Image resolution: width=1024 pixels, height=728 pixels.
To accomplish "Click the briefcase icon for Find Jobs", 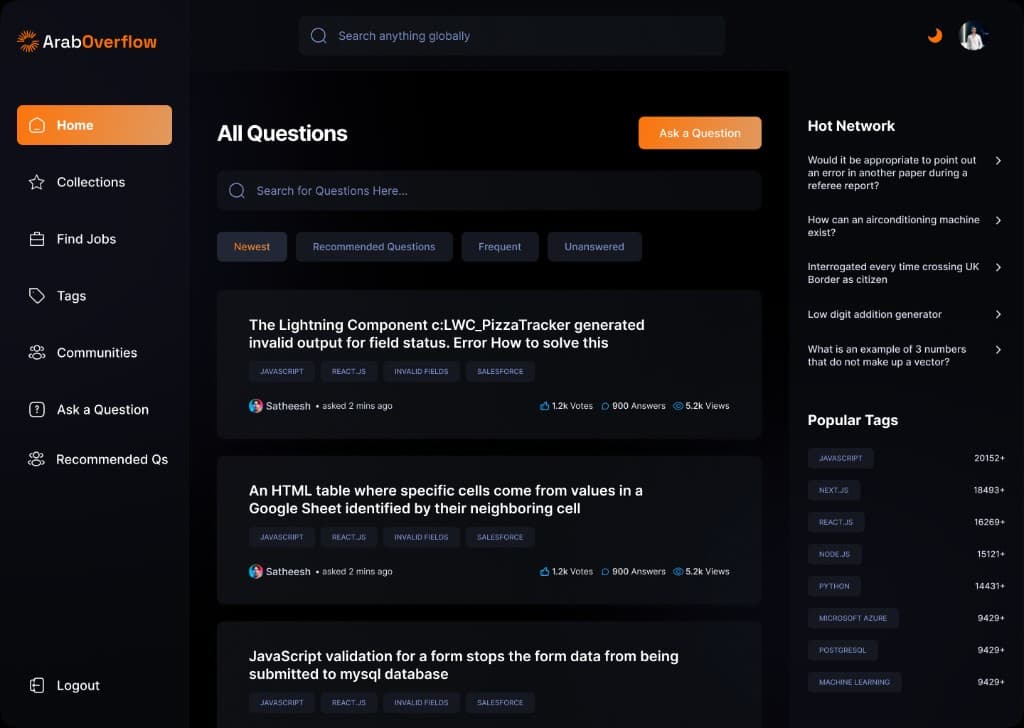I will 37,239.
